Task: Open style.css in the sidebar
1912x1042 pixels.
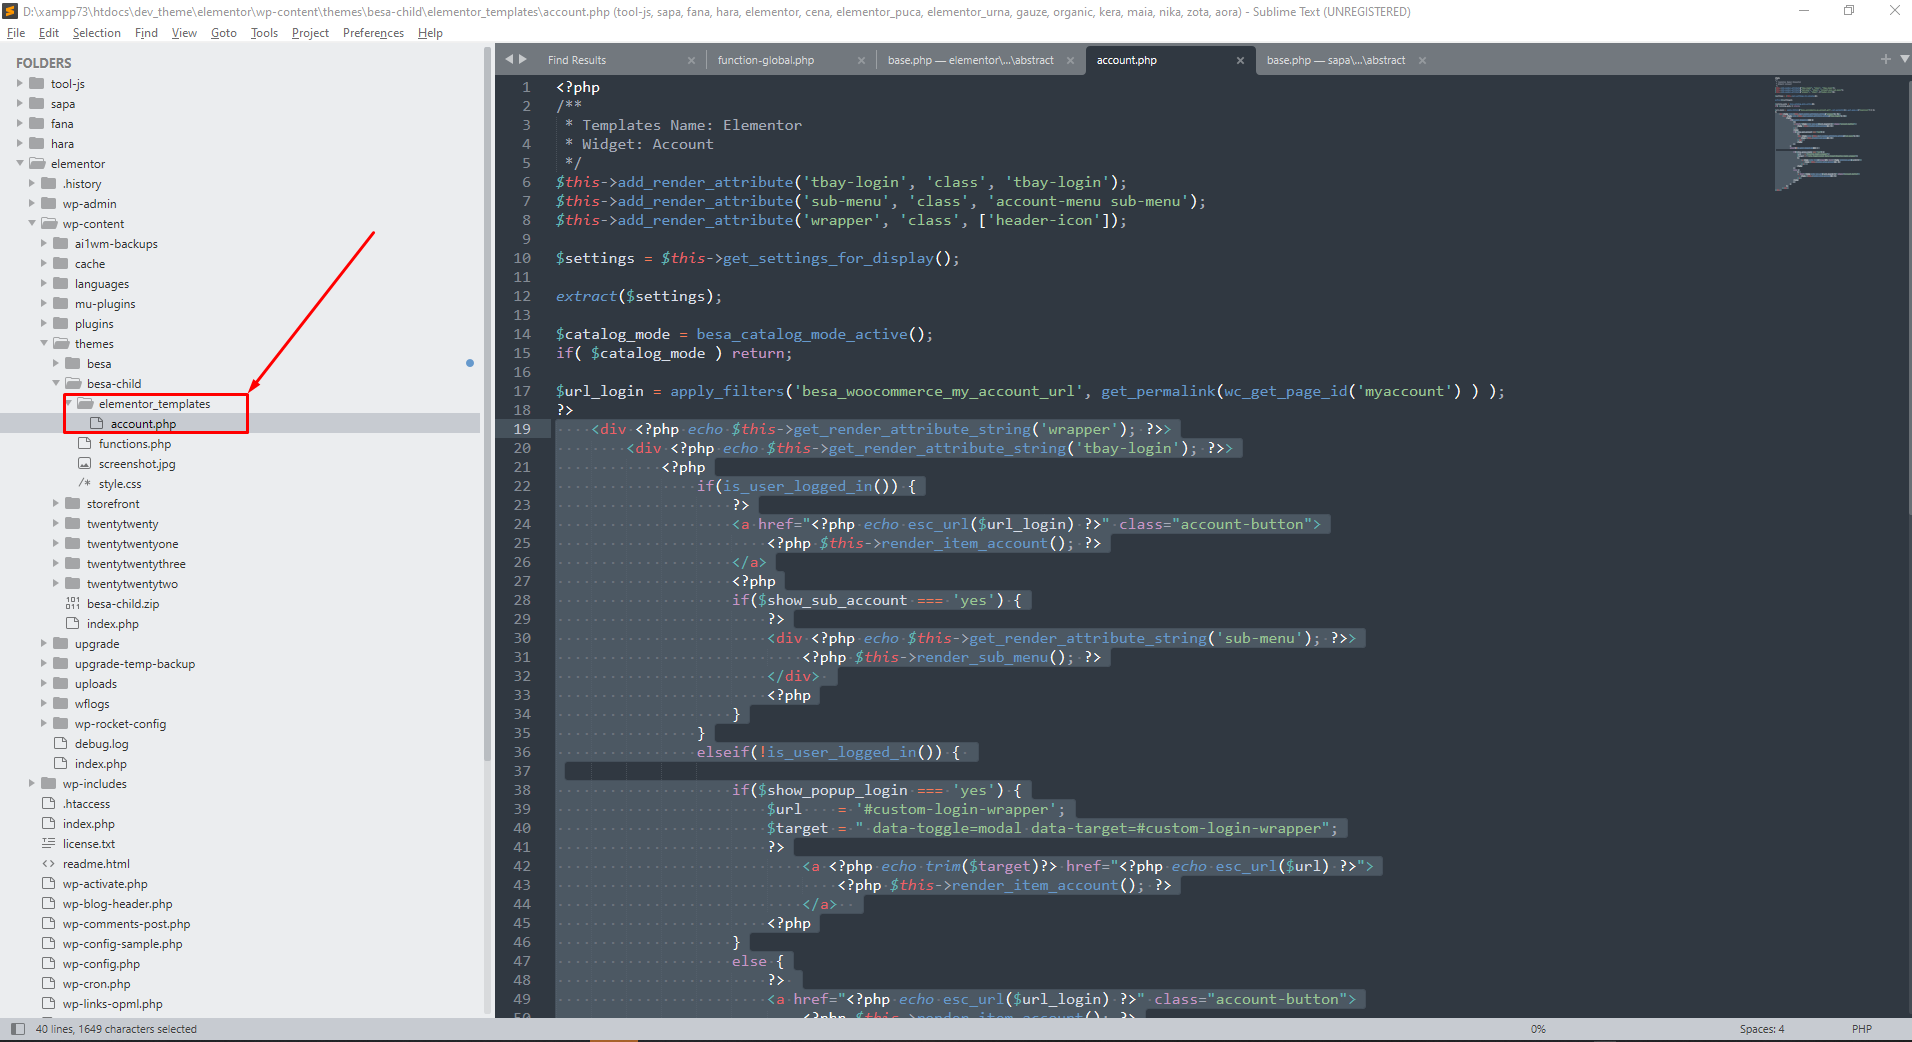Action: click(x=120, y=484)
